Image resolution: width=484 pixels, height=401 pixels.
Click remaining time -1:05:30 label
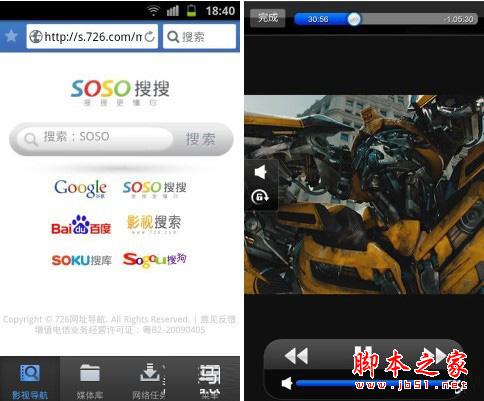click(459, 19)
